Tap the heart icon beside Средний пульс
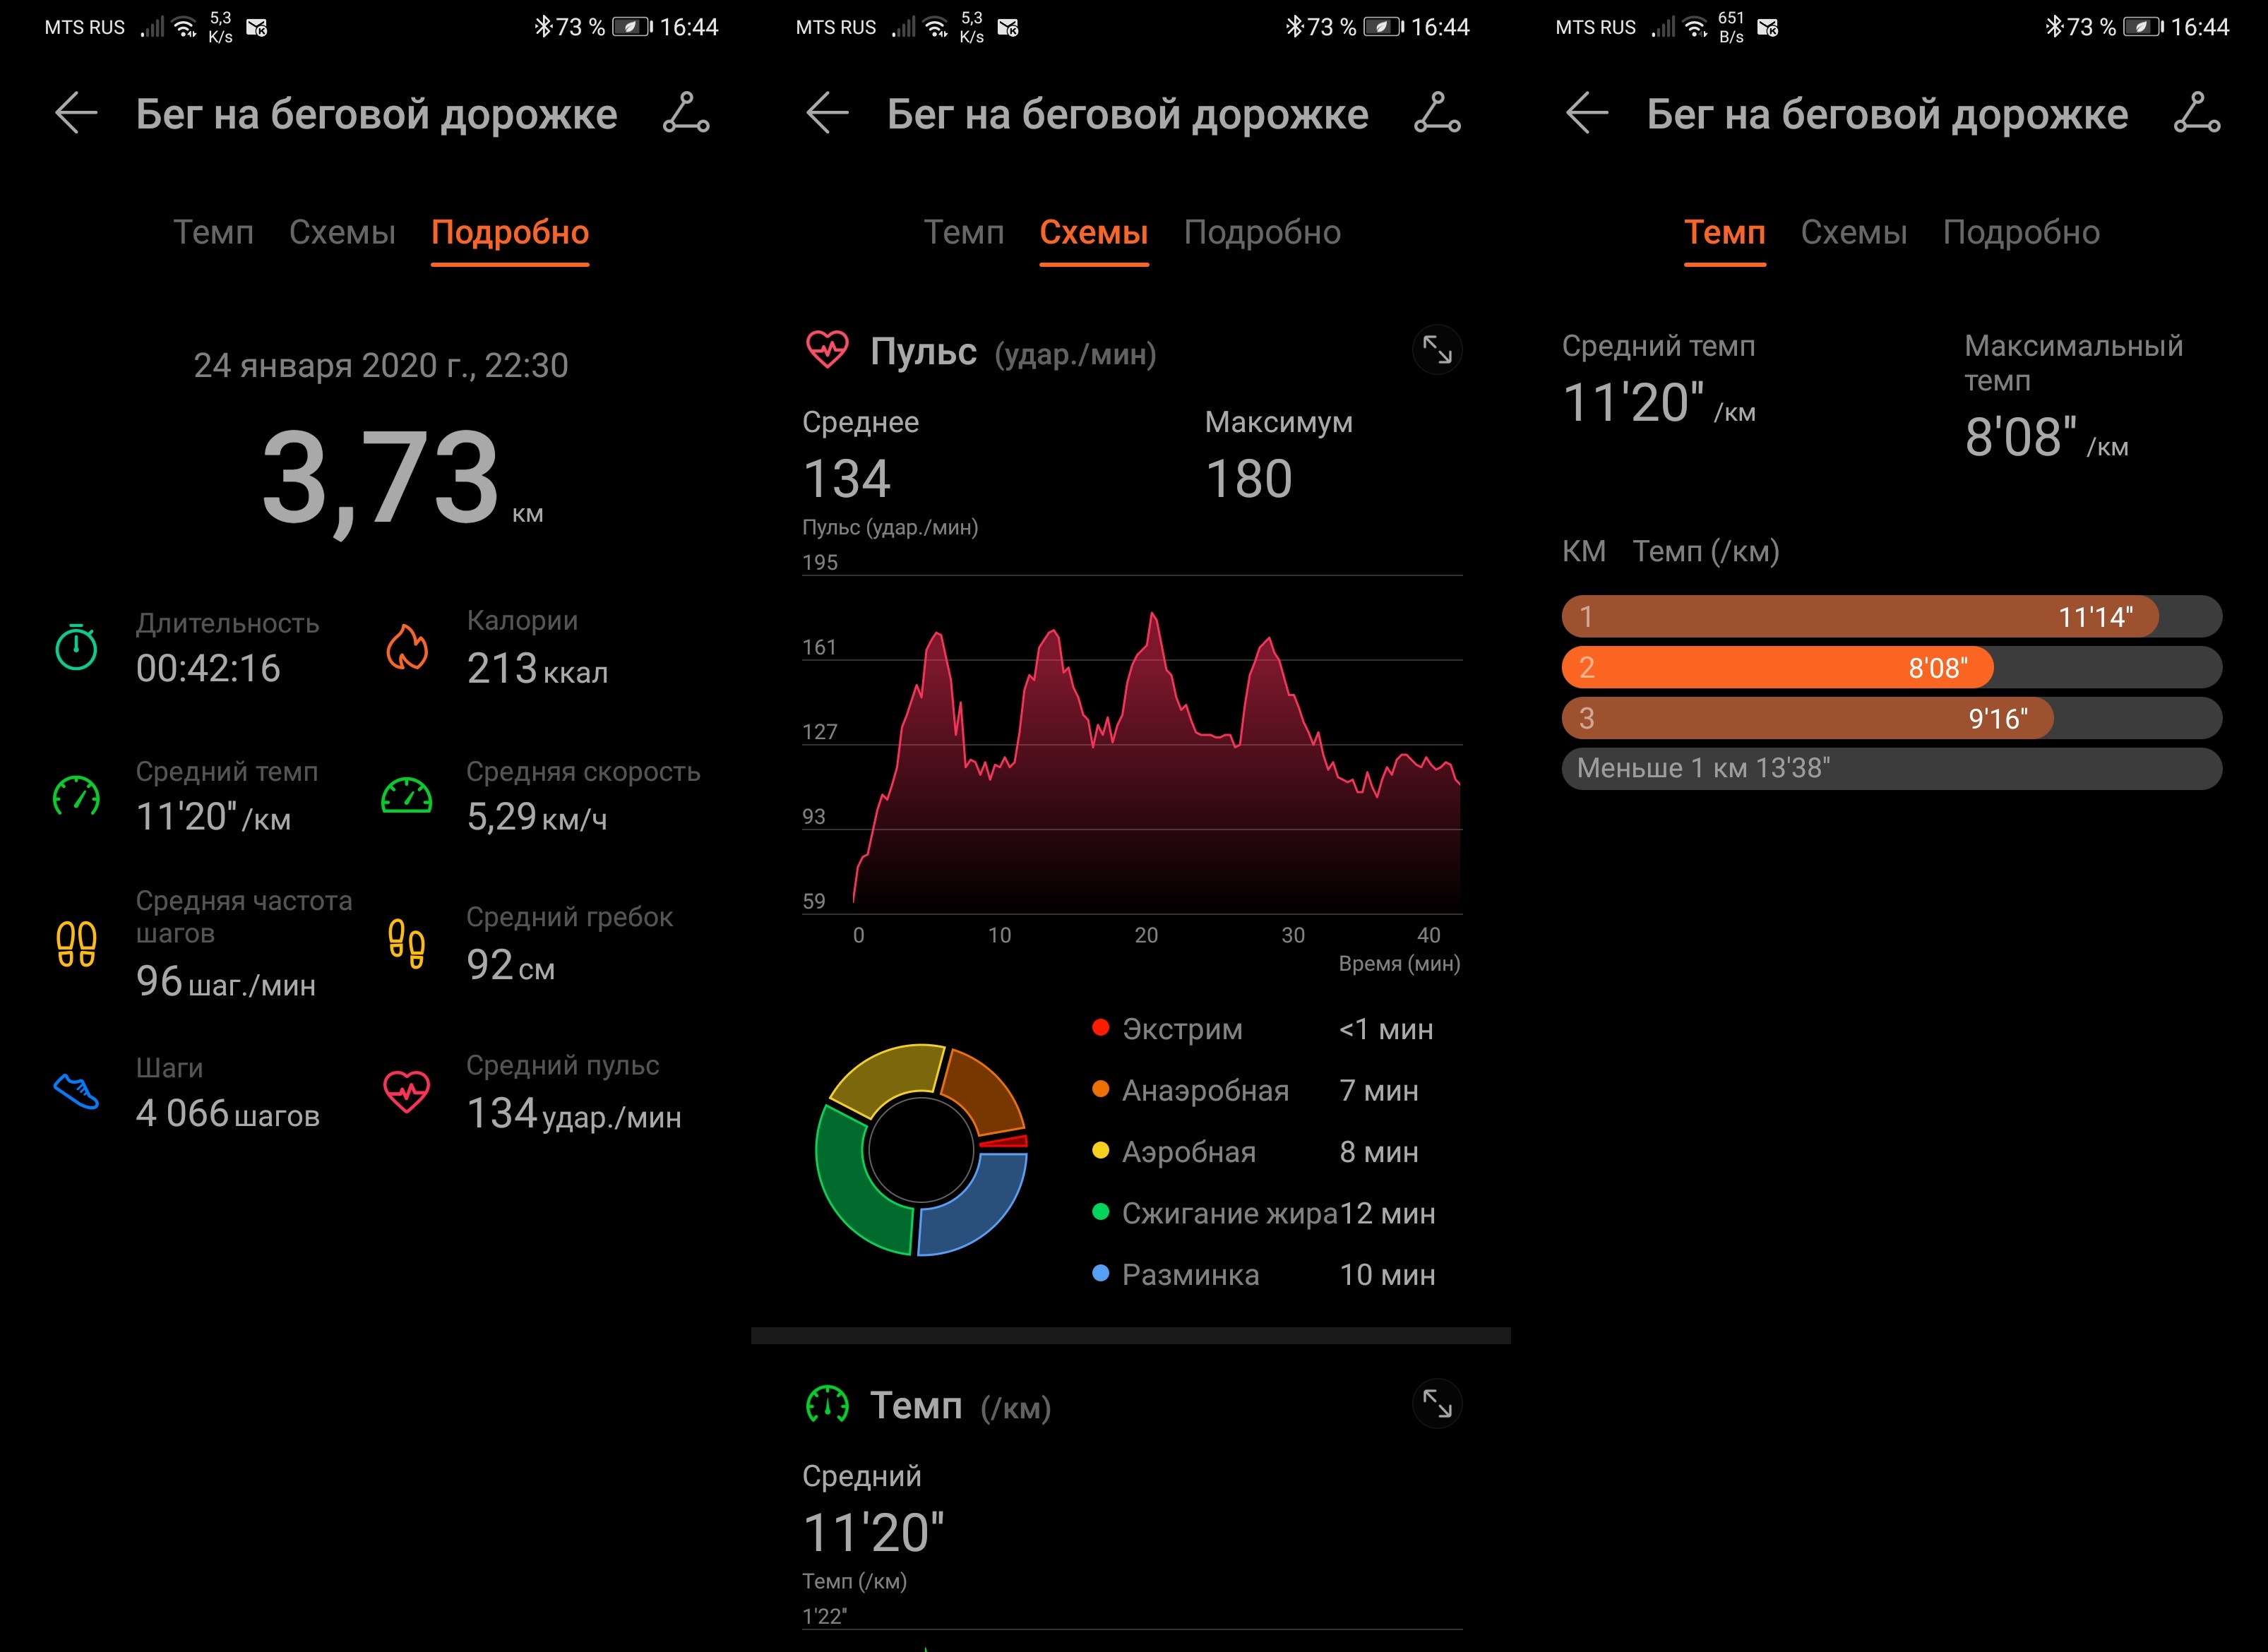This screenshot has height=1652, width=2268. (407, 1092)
